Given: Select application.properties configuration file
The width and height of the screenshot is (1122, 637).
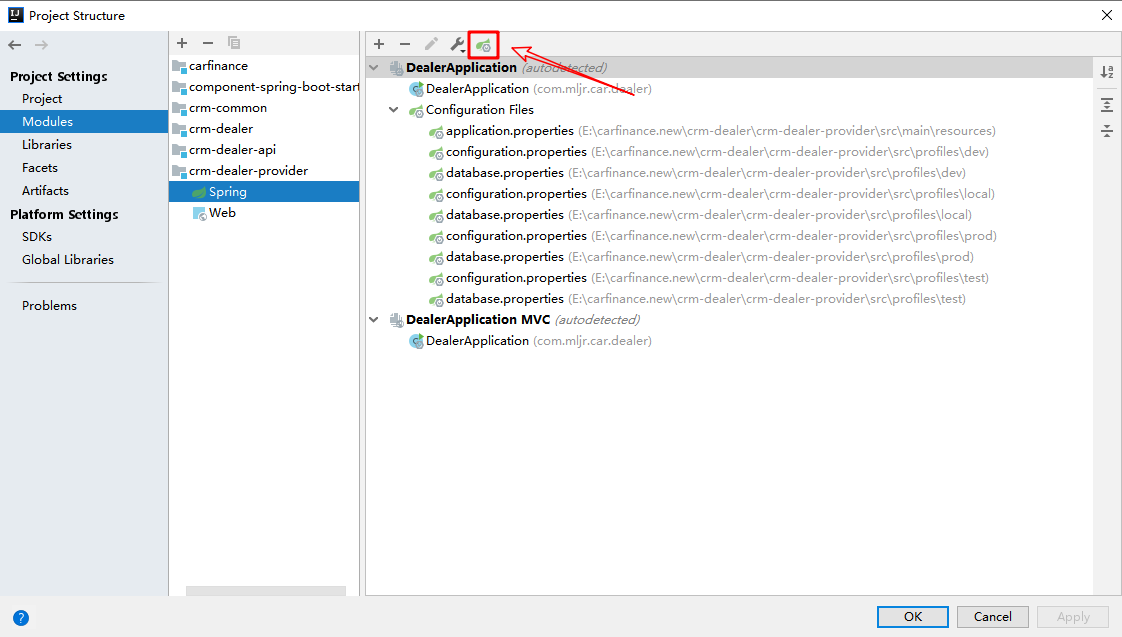Looking at the screenshot, I should tap(509, 131).
